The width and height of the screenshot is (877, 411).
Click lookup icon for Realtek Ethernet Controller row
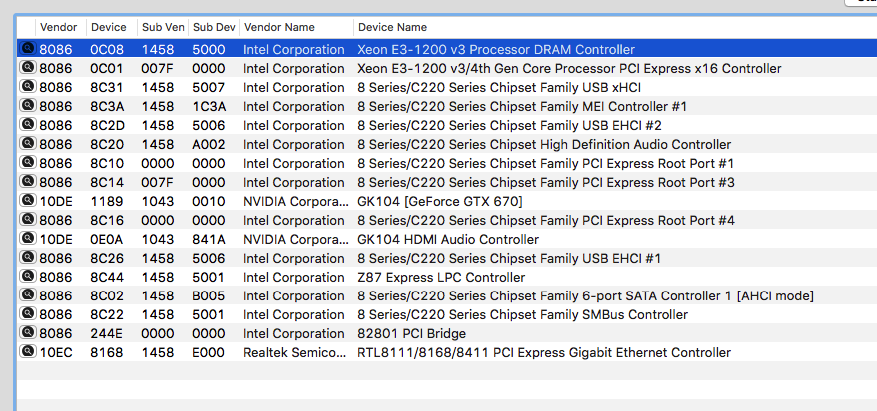click(x=27, y=352)
